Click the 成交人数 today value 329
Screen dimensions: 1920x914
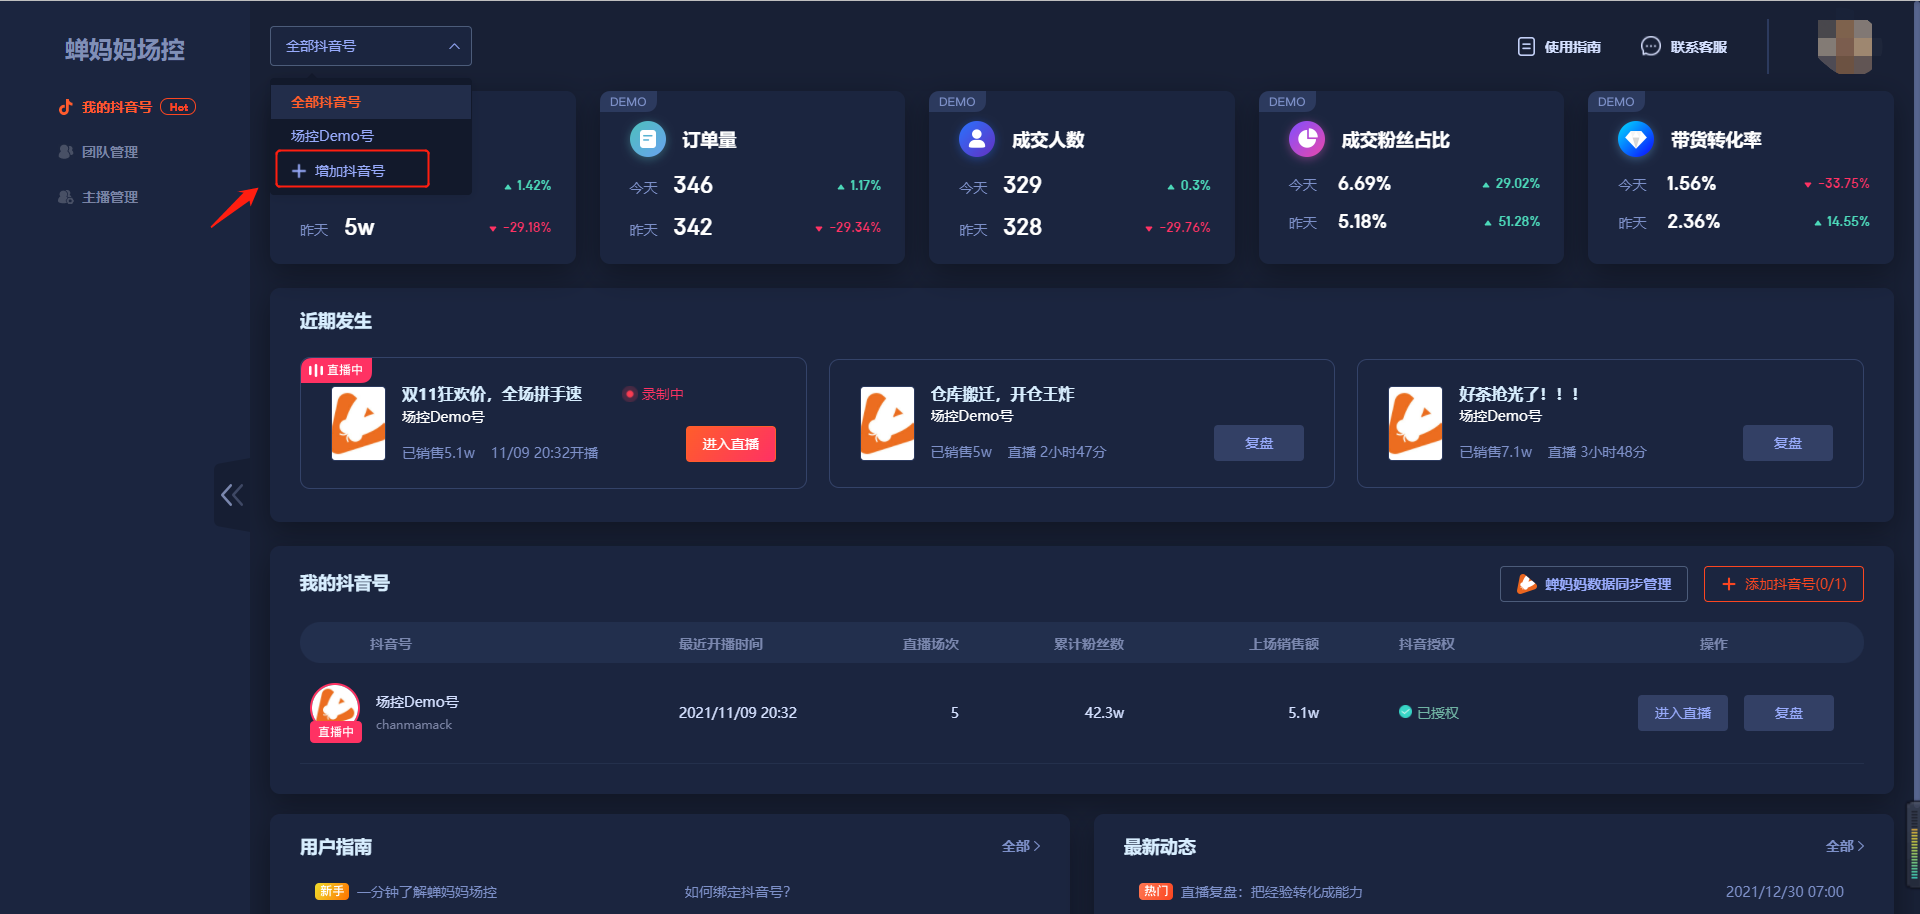1022,185
